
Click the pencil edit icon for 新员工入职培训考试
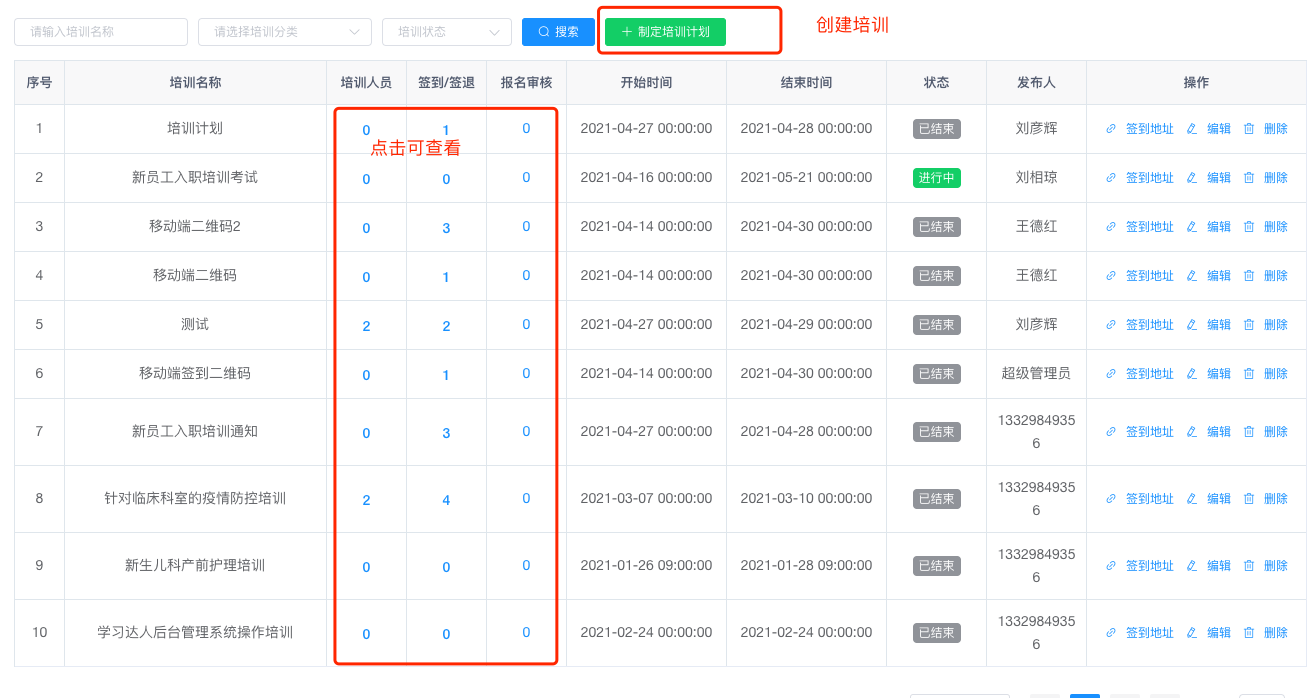coord(1191,178)
